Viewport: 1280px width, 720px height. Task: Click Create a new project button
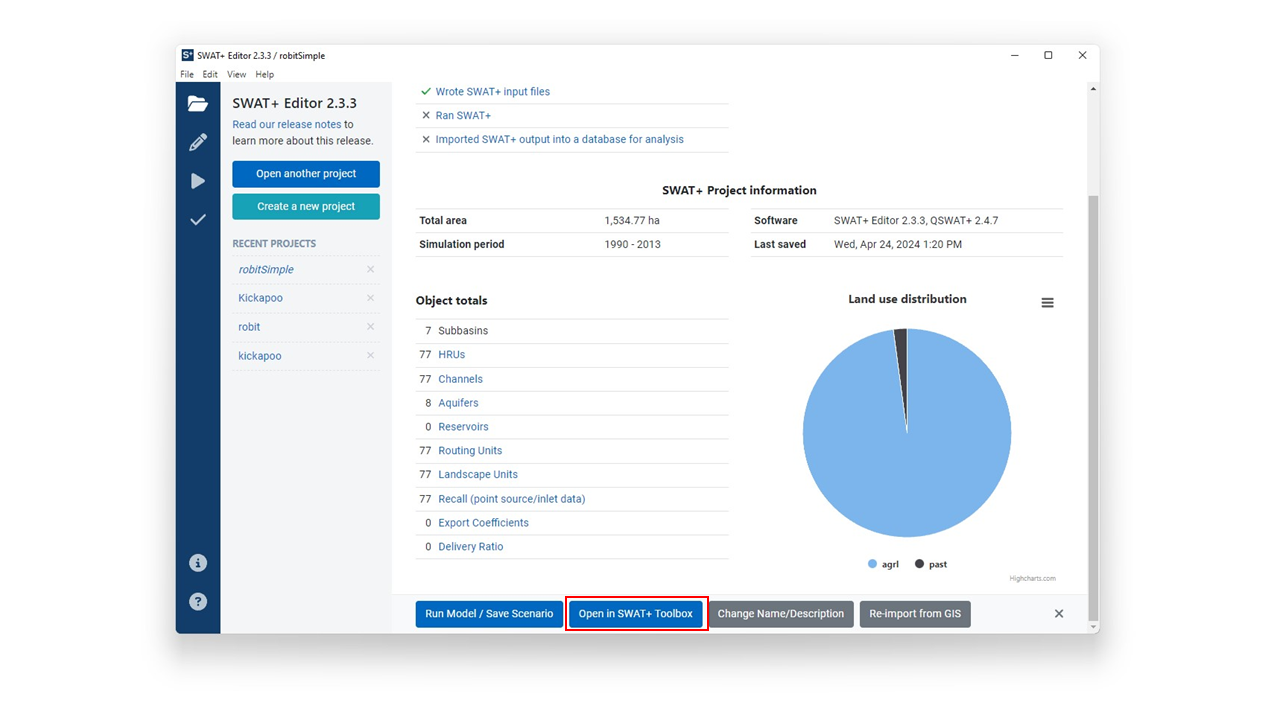306,207
